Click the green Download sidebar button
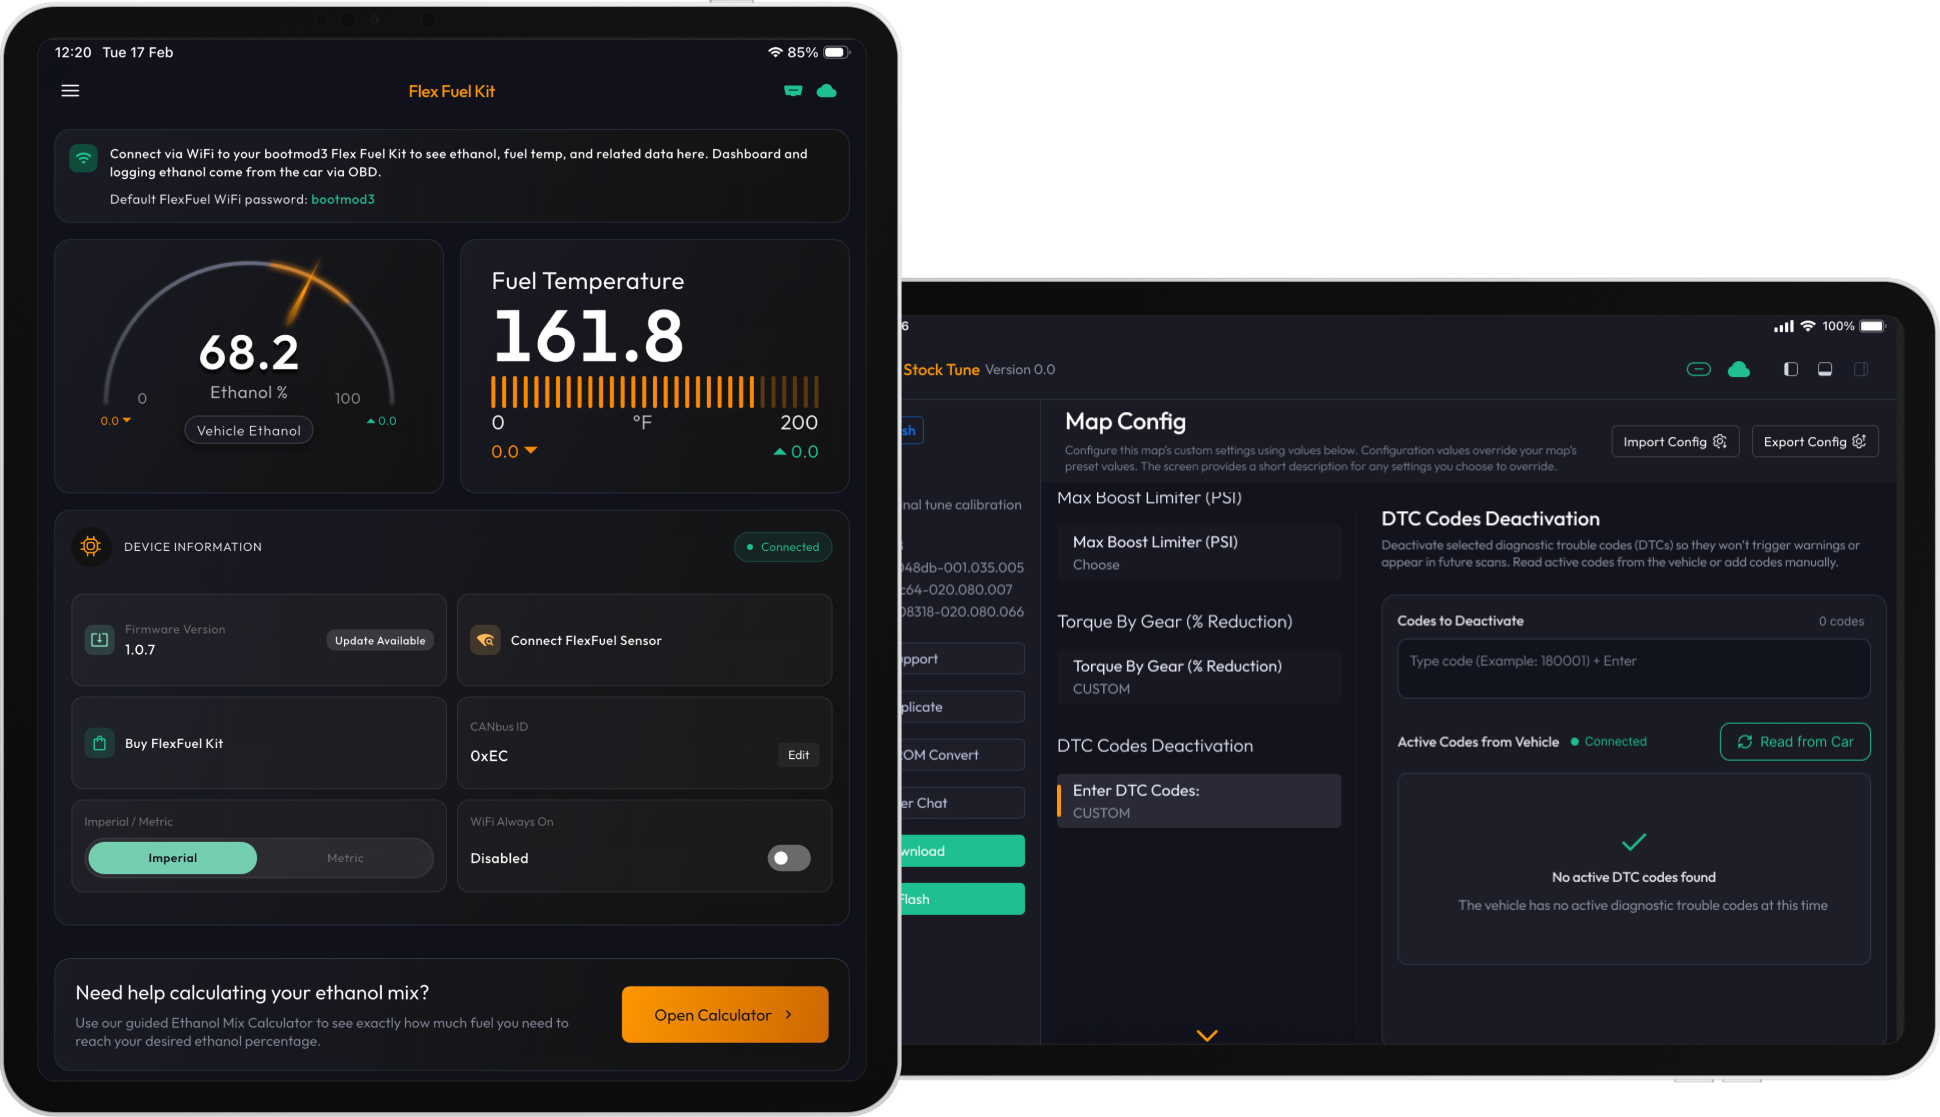This screenshot has width=1940, height=1117. [962, 851]
